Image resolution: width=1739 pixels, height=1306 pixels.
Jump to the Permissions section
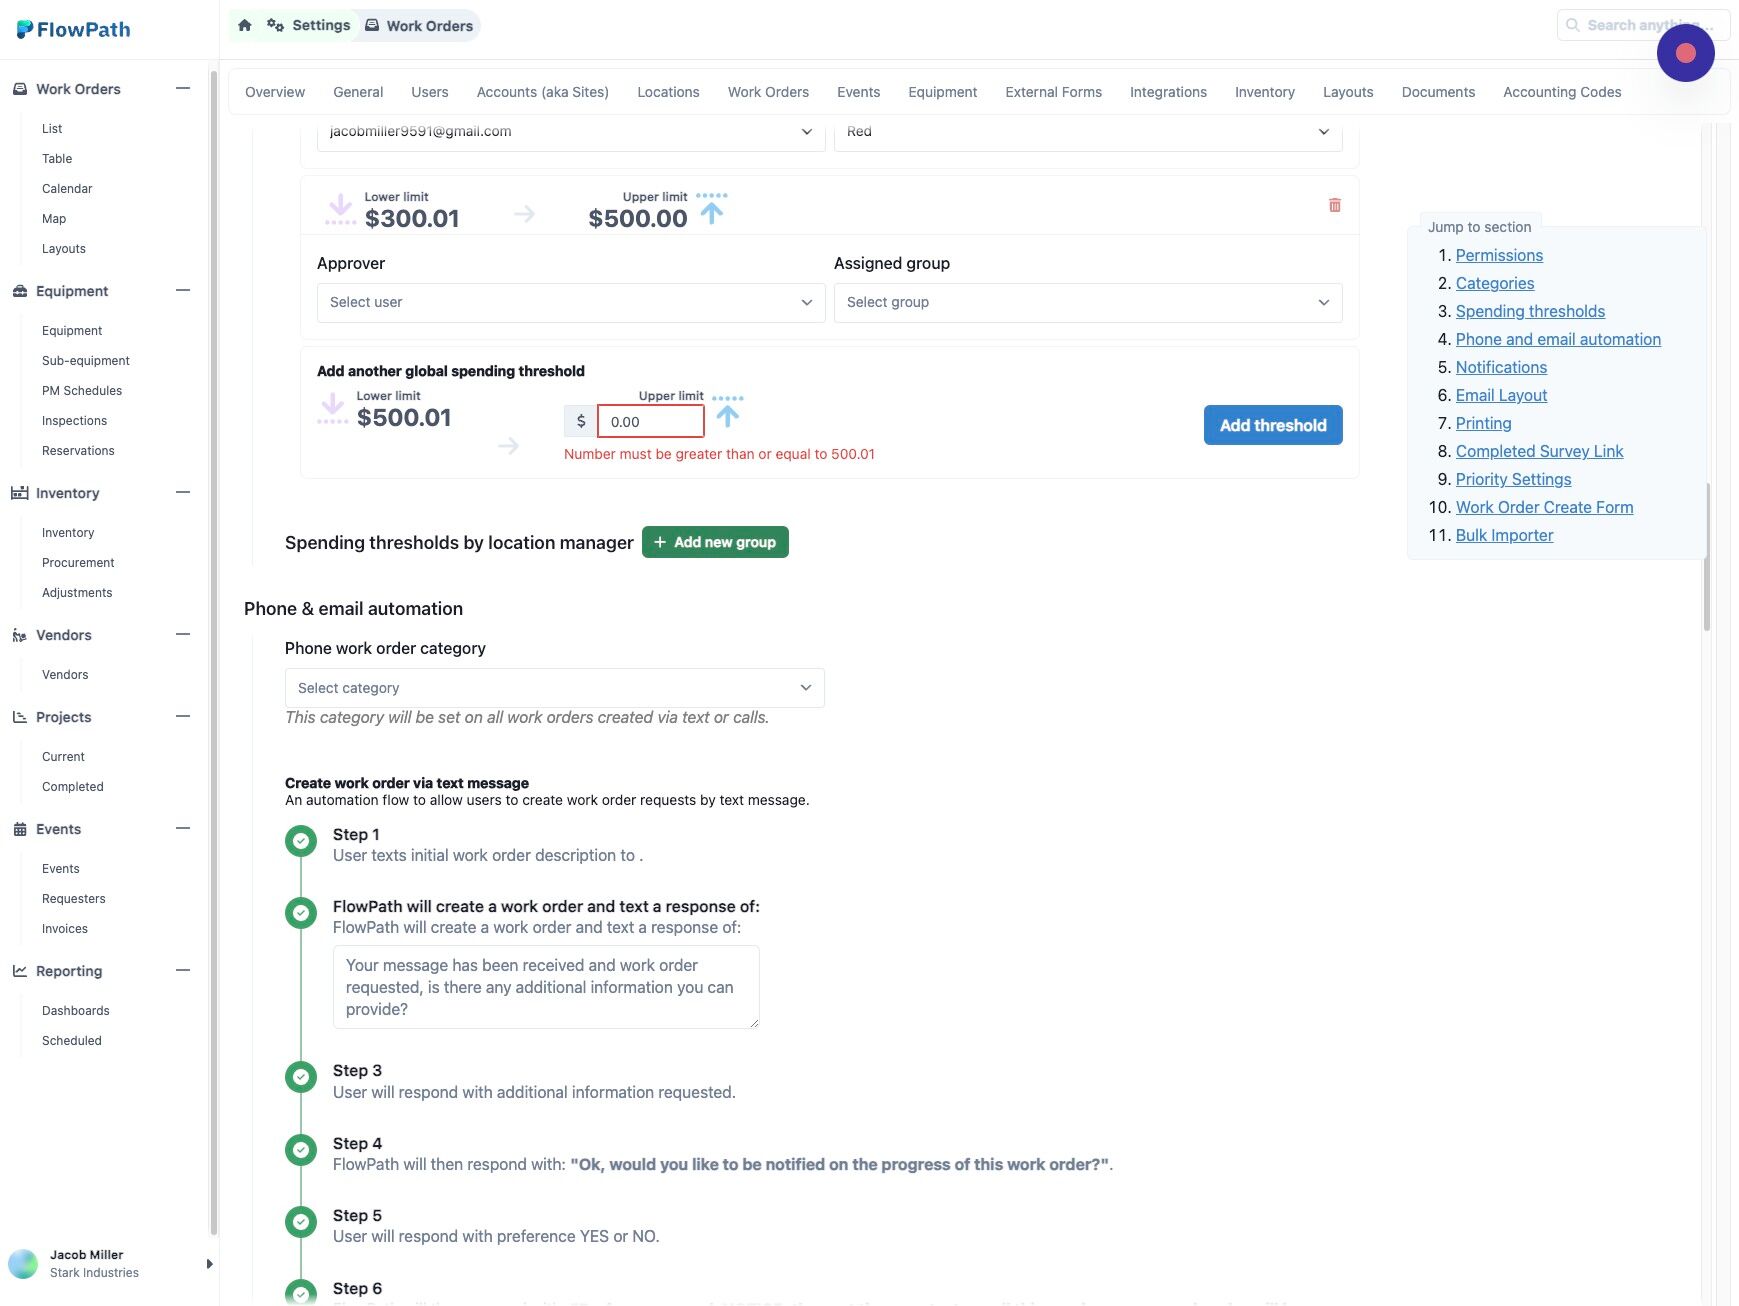(x=1499, y=255)
